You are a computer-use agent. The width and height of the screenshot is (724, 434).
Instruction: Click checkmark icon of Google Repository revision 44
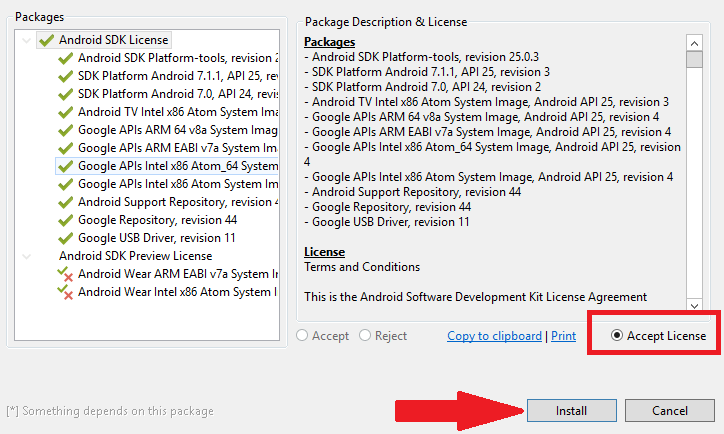pos(66,220)
